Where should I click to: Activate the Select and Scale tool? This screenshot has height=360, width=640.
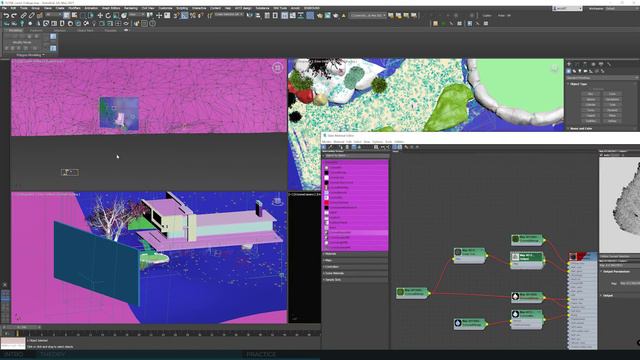pyautogui.click(x=116, y=16)
